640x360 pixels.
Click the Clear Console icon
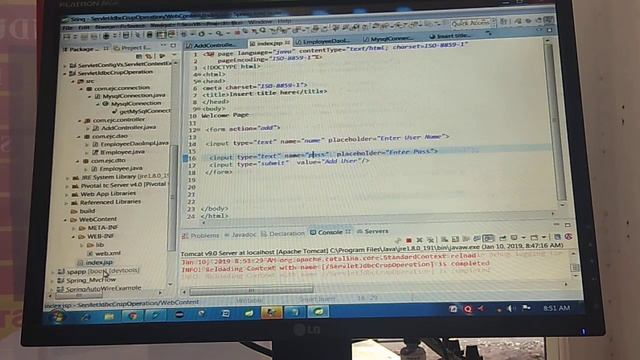[x=444, y=239]
